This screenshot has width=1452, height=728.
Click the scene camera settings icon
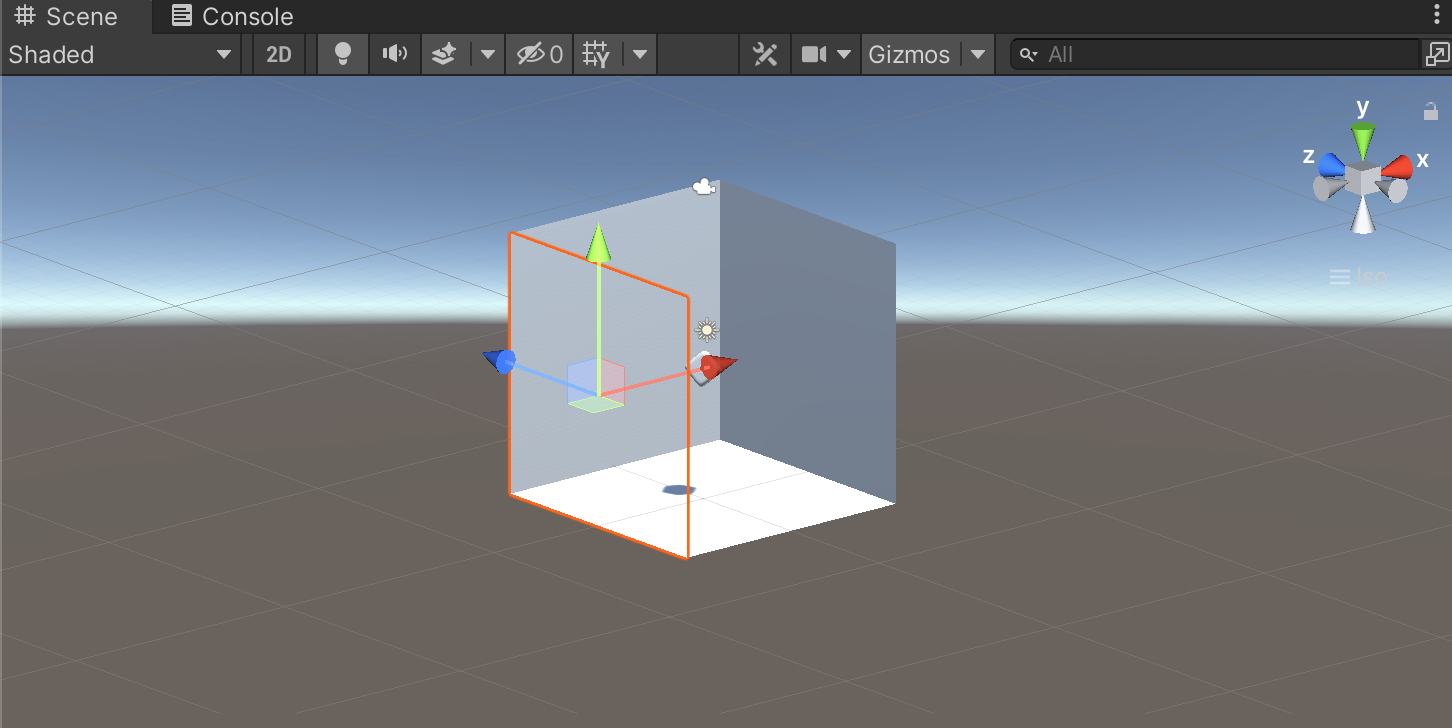(x=814, y=55)
